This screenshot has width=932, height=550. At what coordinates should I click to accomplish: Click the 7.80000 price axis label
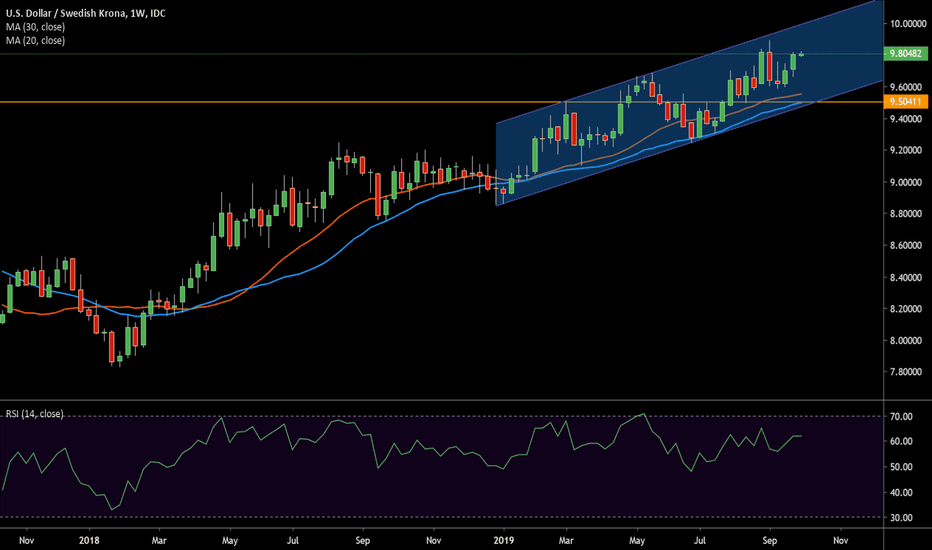[x=906, y=372]
